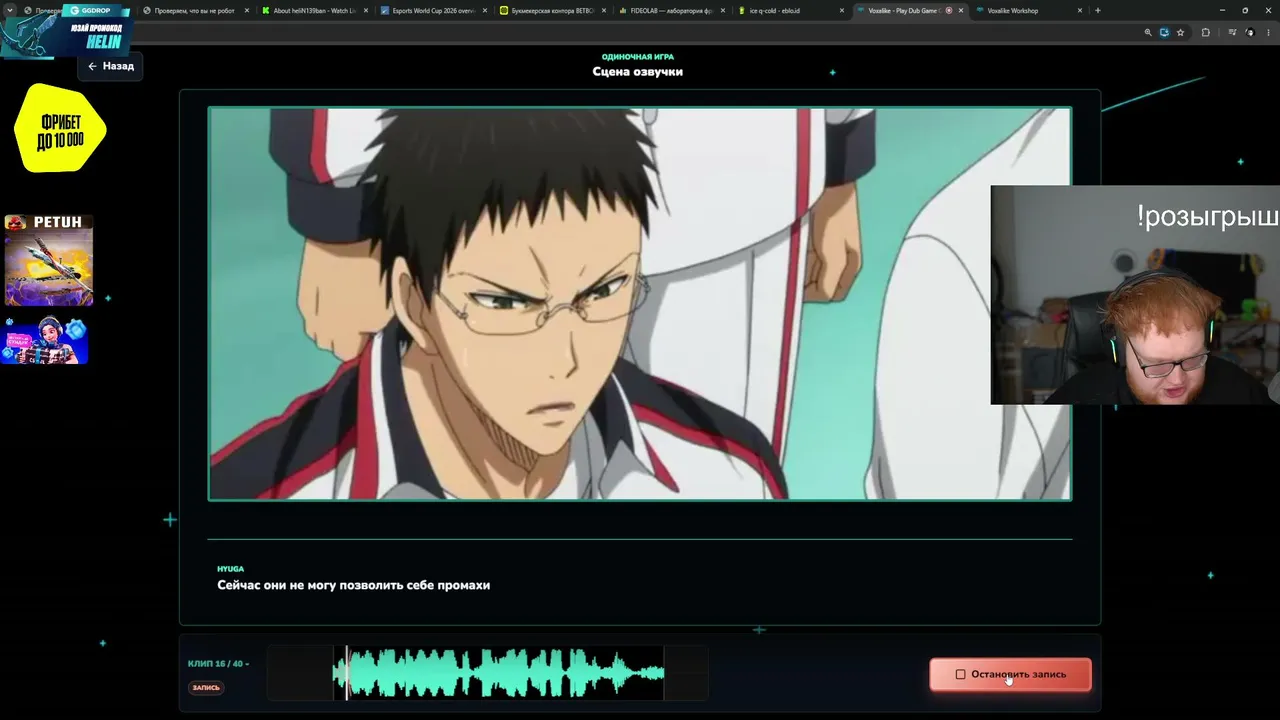This screenshot has width=1280, height=720.
Task: Expand the tab search dropdown arrow
Action: click(x=10, y=11)
